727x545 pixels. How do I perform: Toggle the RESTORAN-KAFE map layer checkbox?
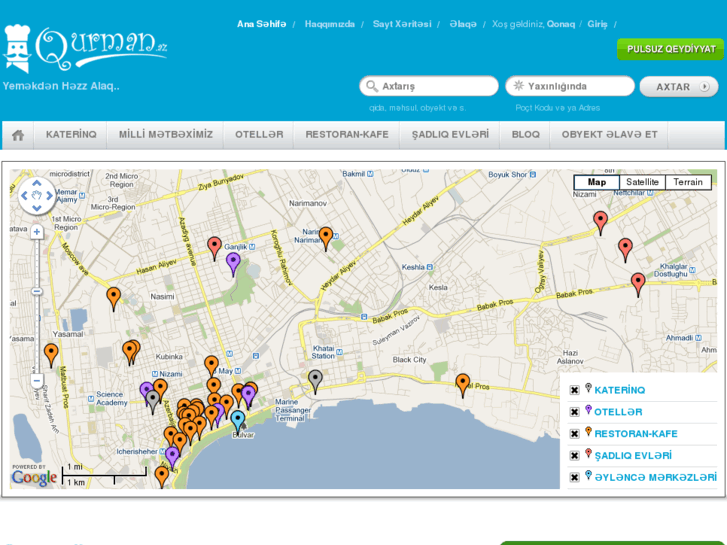(x=574, y=434)
